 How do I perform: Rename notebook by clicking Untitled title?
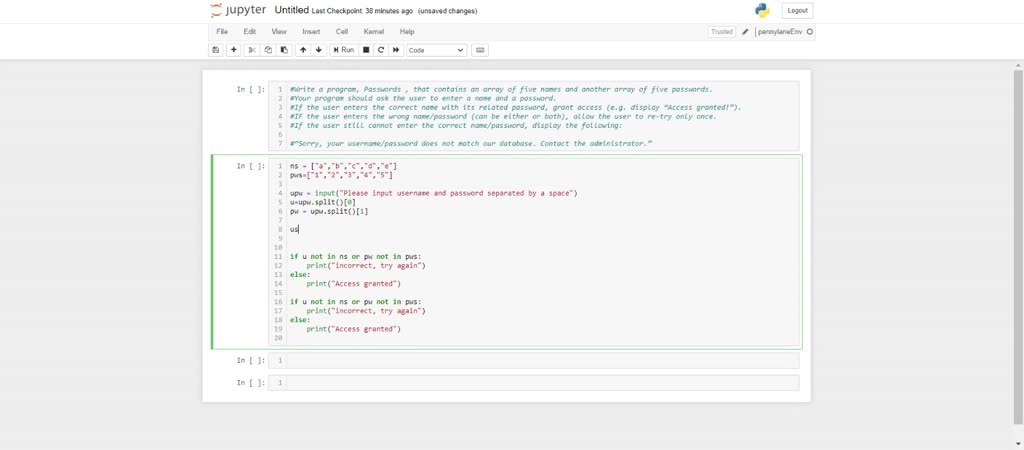292,10
